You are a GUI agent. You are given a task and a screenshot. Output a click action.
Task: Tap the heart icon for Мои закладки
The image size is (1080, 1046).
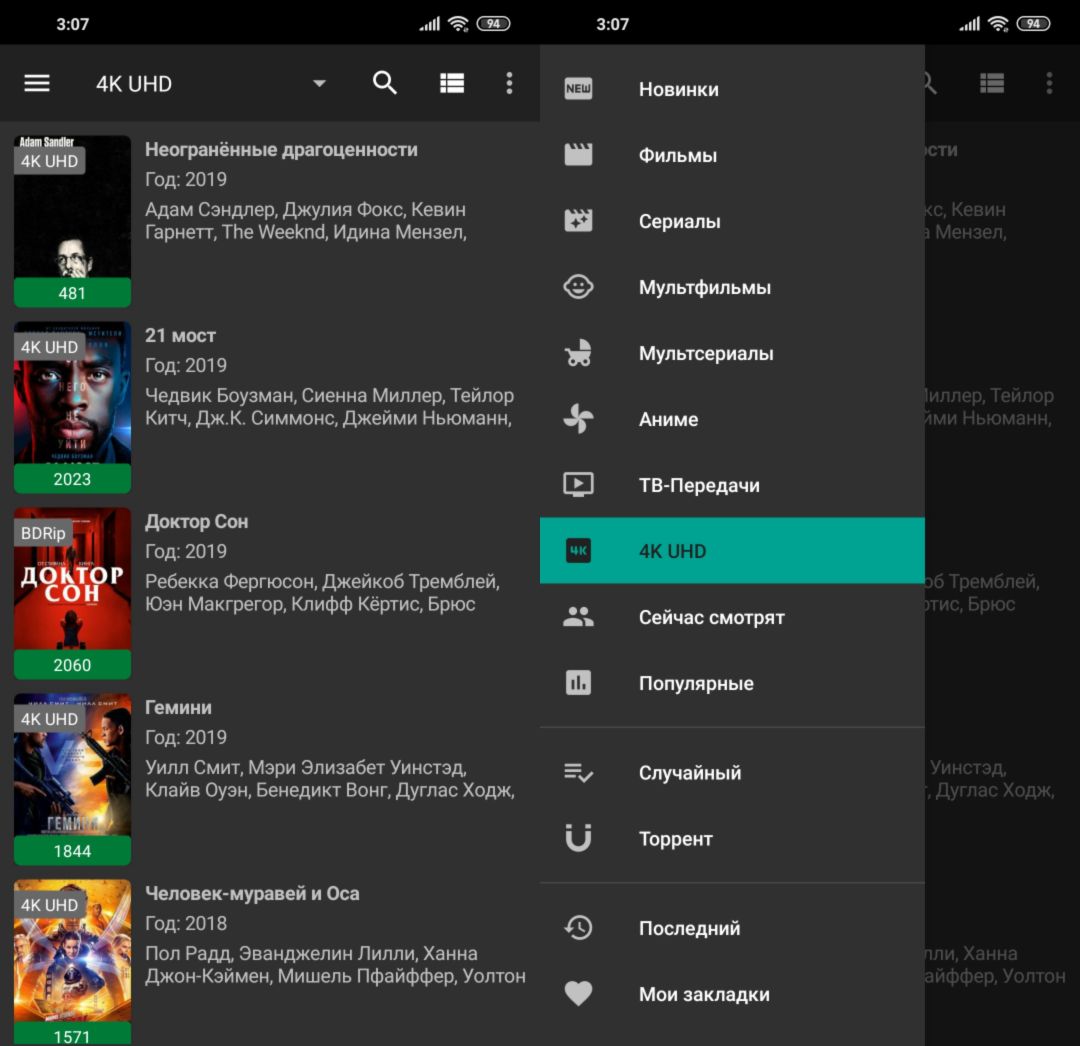click(x=578, y=994)
